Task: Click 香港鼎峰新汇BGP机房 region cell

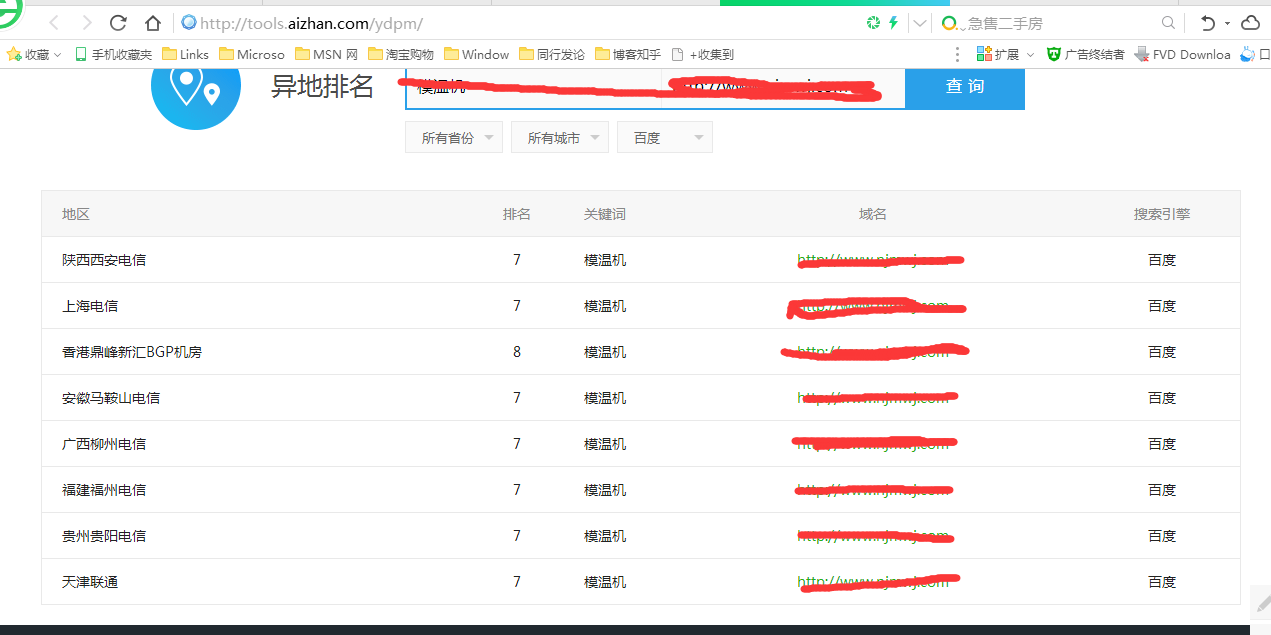Action: (132, 352)
